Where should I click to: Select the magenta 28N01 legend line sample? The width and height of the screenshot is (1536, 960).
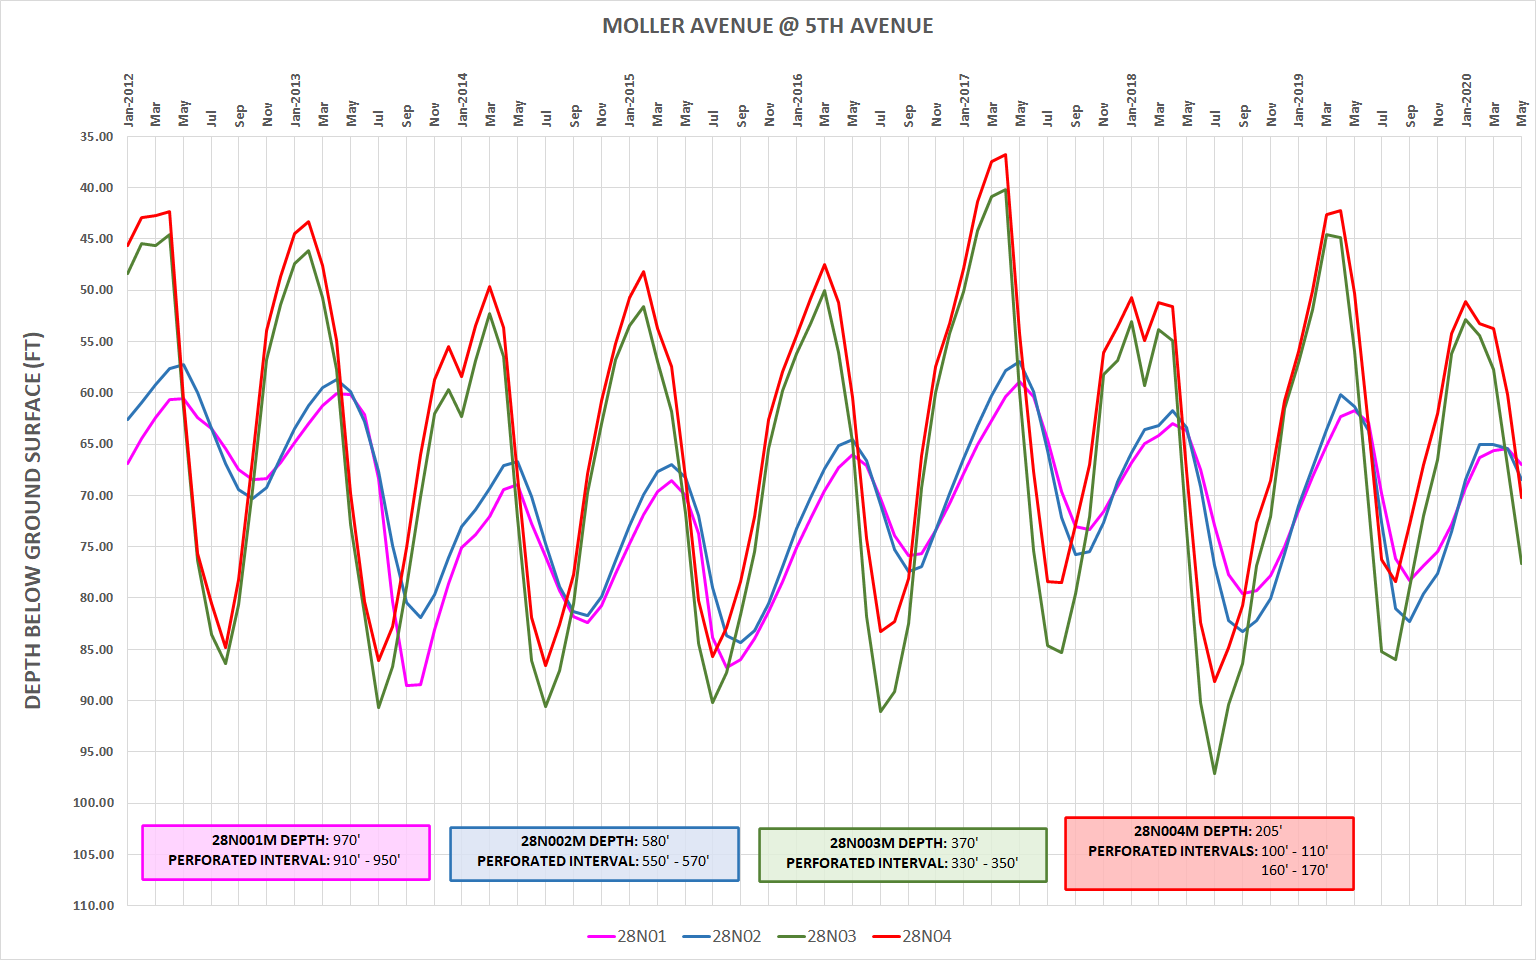600,937
